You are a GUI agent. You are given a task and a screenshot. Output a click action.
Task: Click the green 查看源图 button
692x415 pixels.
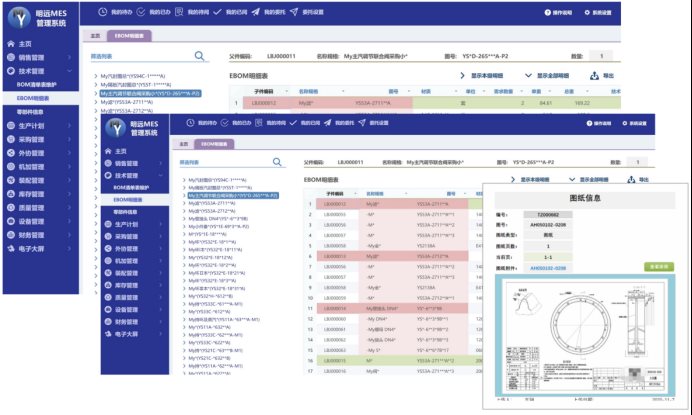click(x=658, y=267)
